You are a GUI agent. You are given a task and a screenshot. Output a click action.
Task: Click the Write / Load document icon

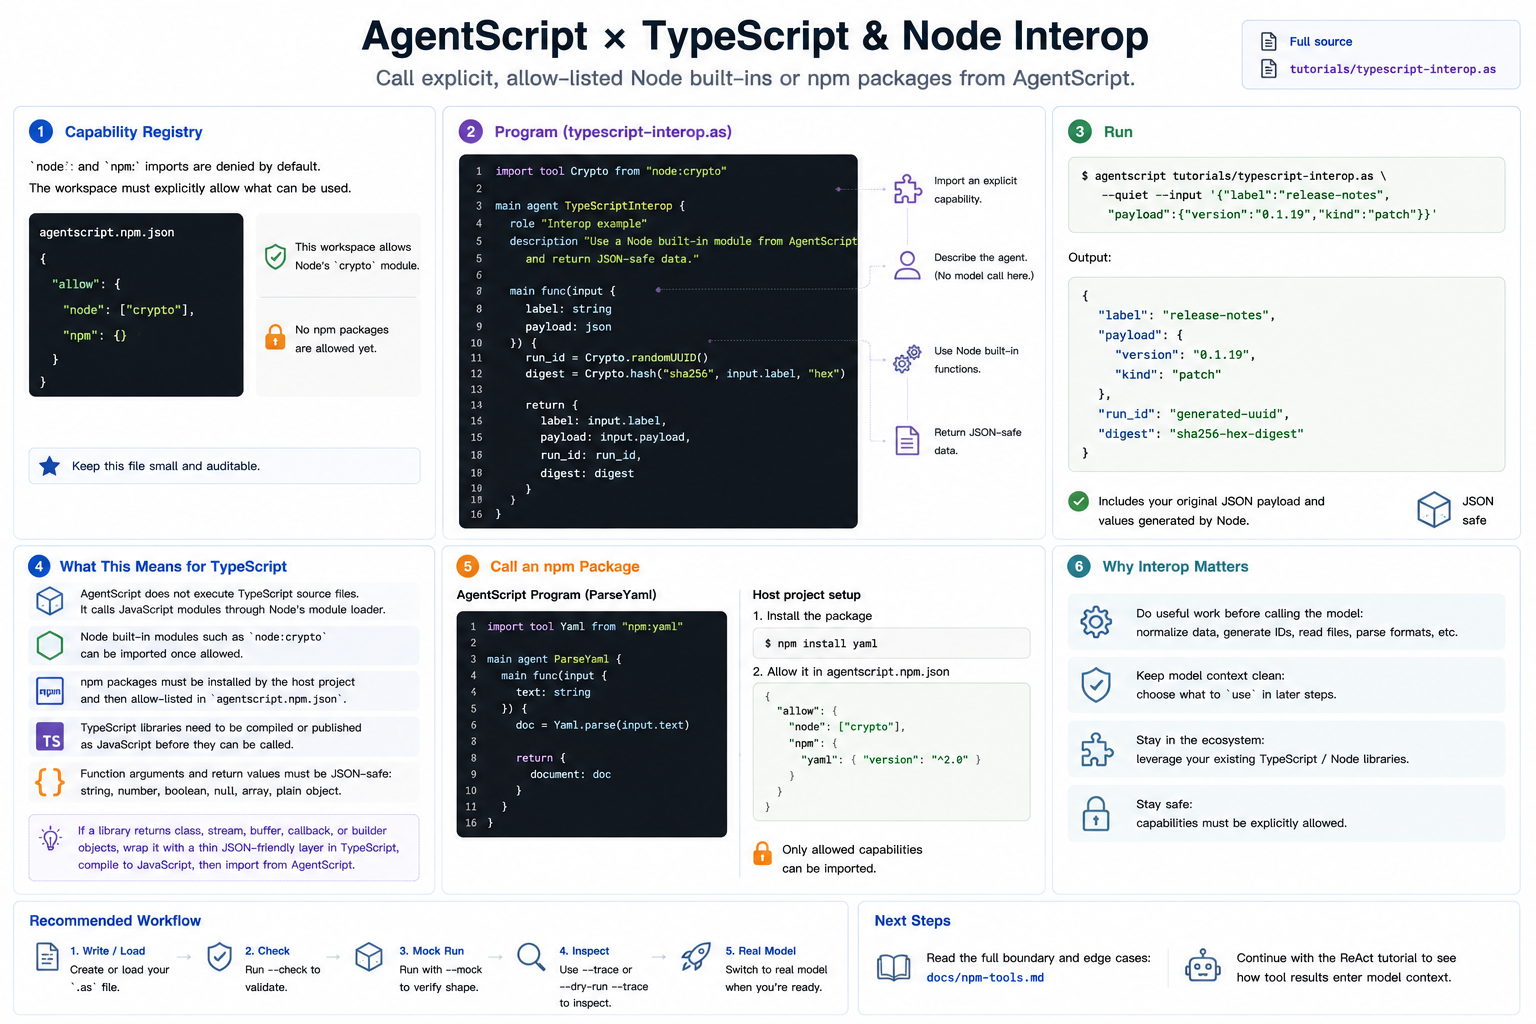pos(47,957)
